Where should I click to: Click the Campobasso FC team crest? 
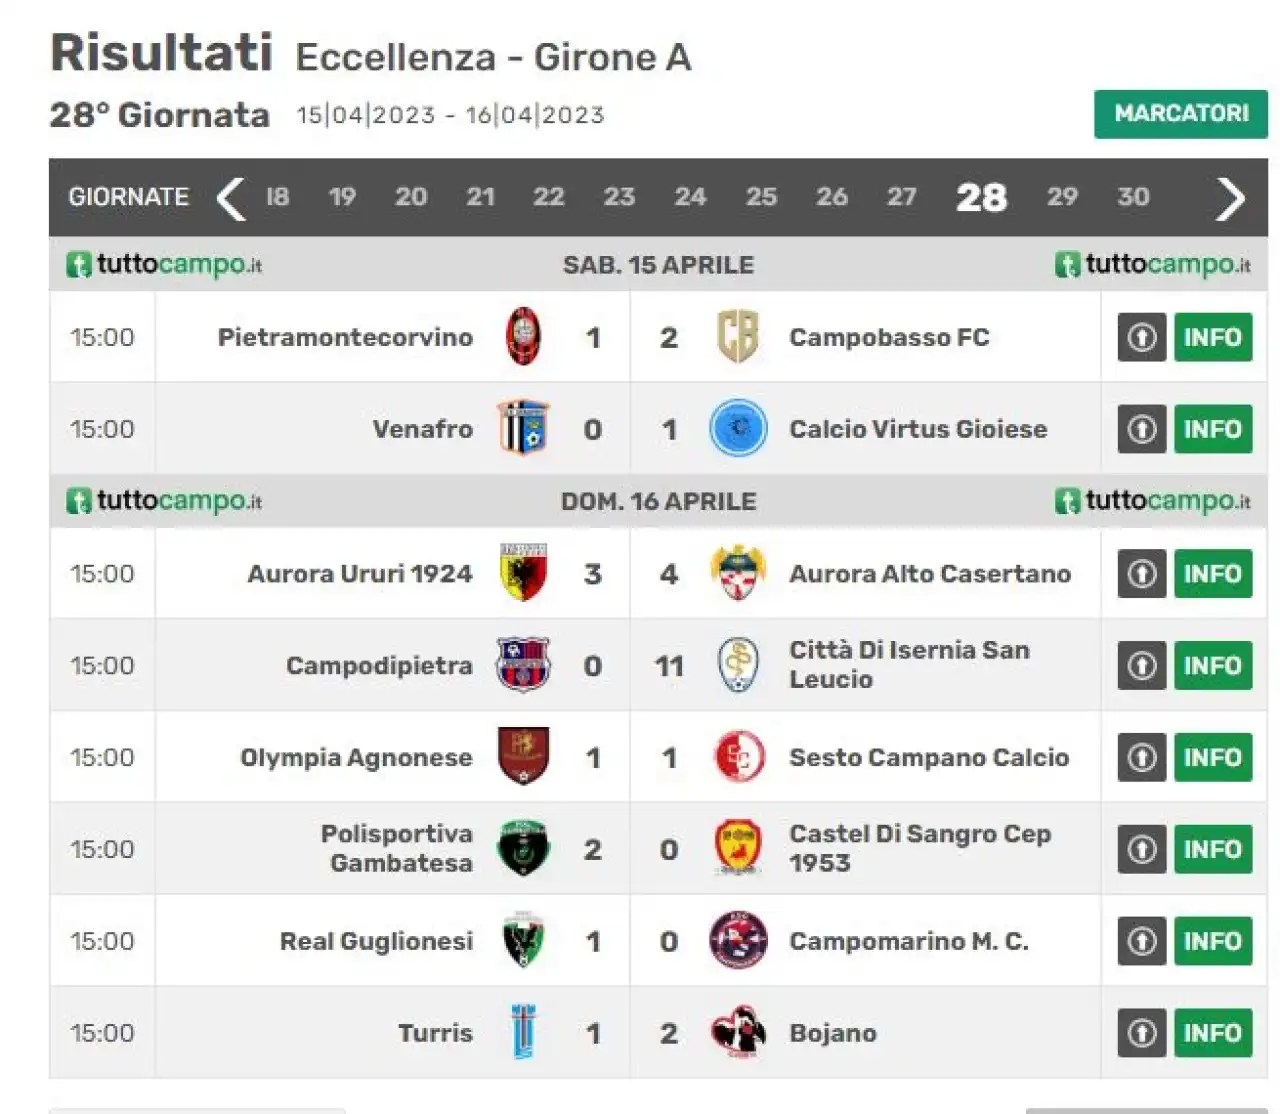click(x=738, y=337)
